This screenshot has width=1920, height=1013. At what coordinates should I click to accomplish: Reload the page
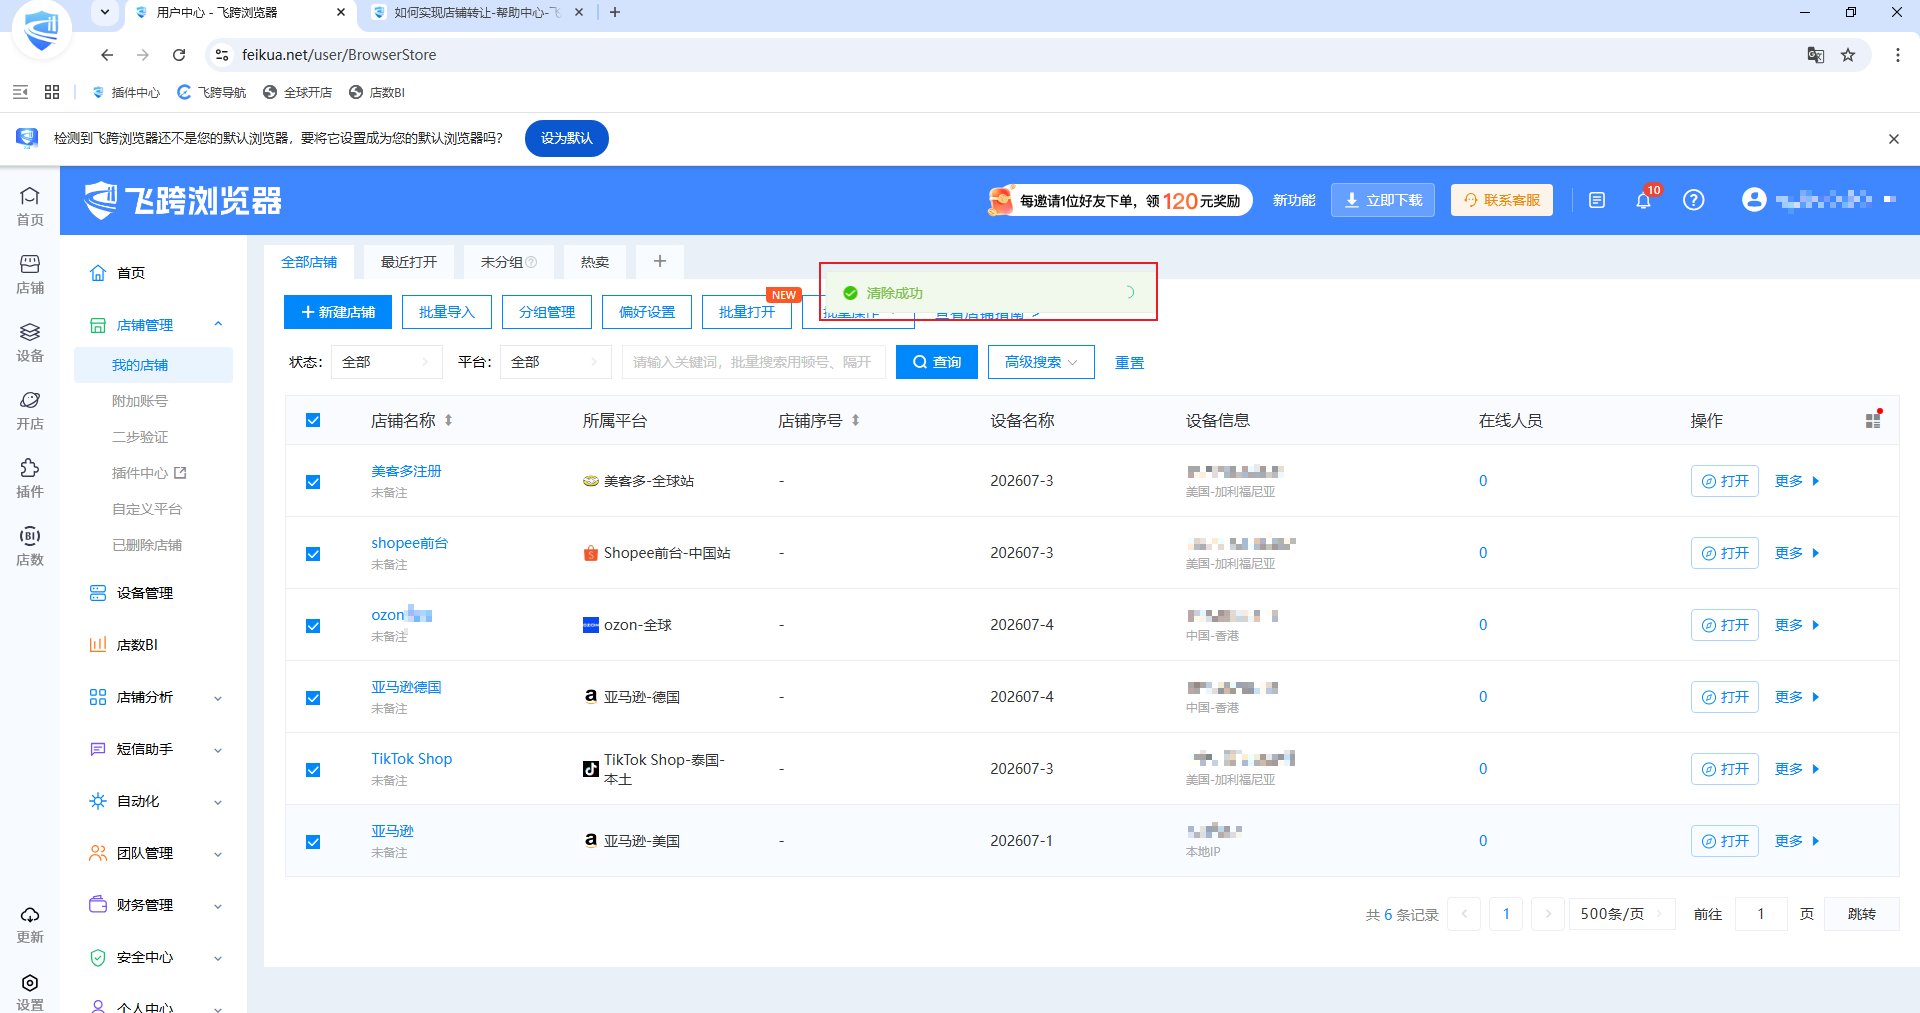[179, 55]
